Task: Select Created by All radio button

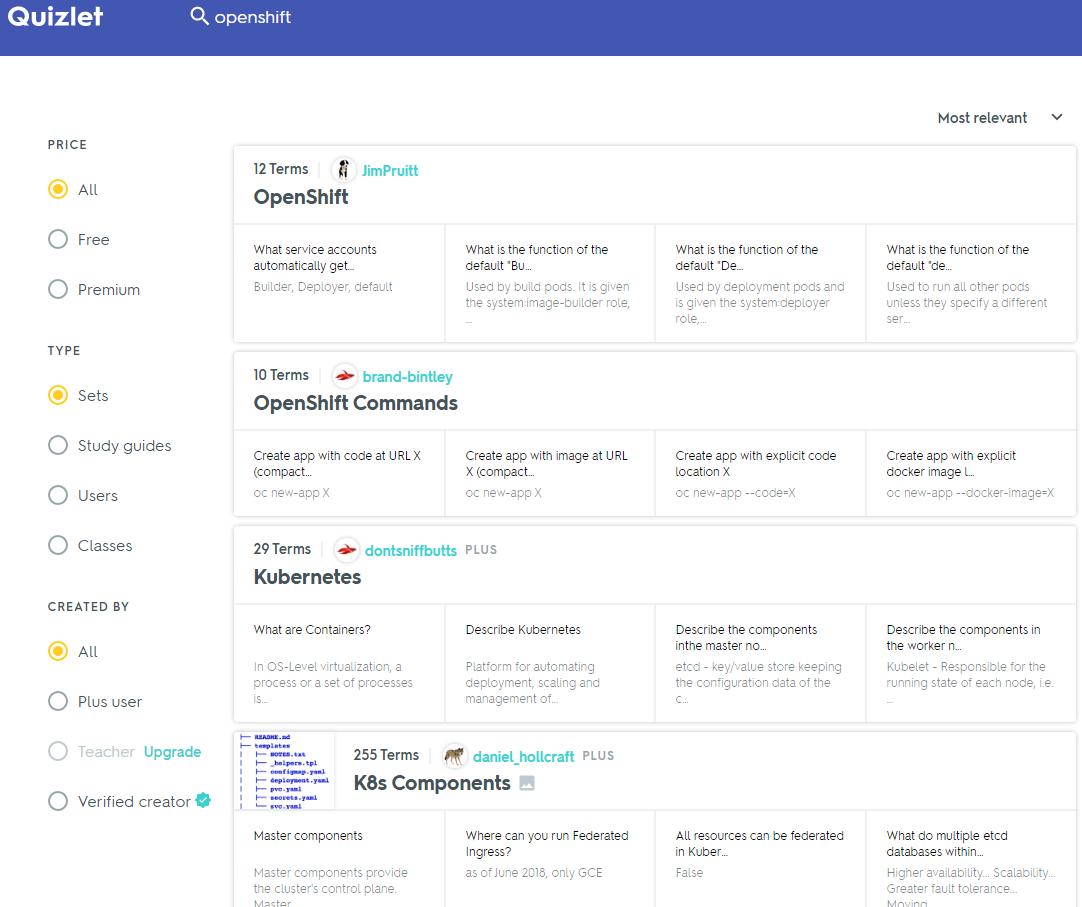Action: (58, 652)
